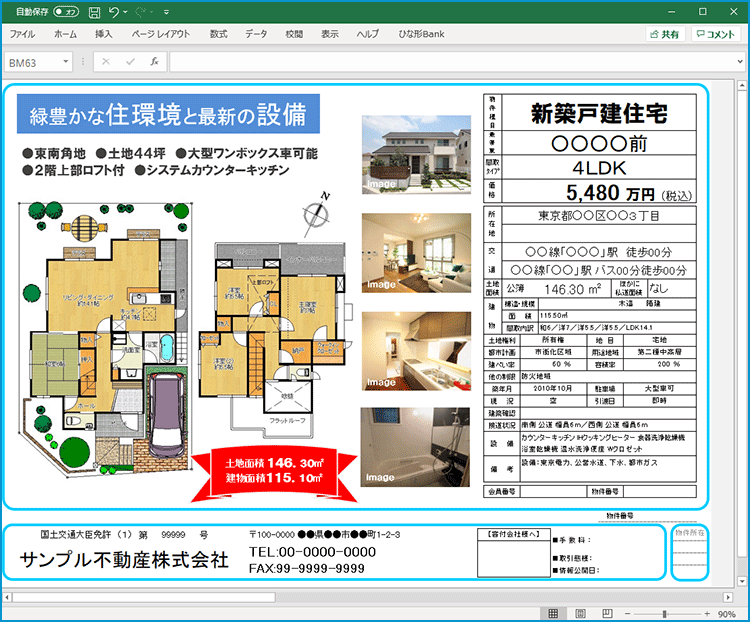
Task: Click the ○○○○前 station name cell
Action: (599, 143)
